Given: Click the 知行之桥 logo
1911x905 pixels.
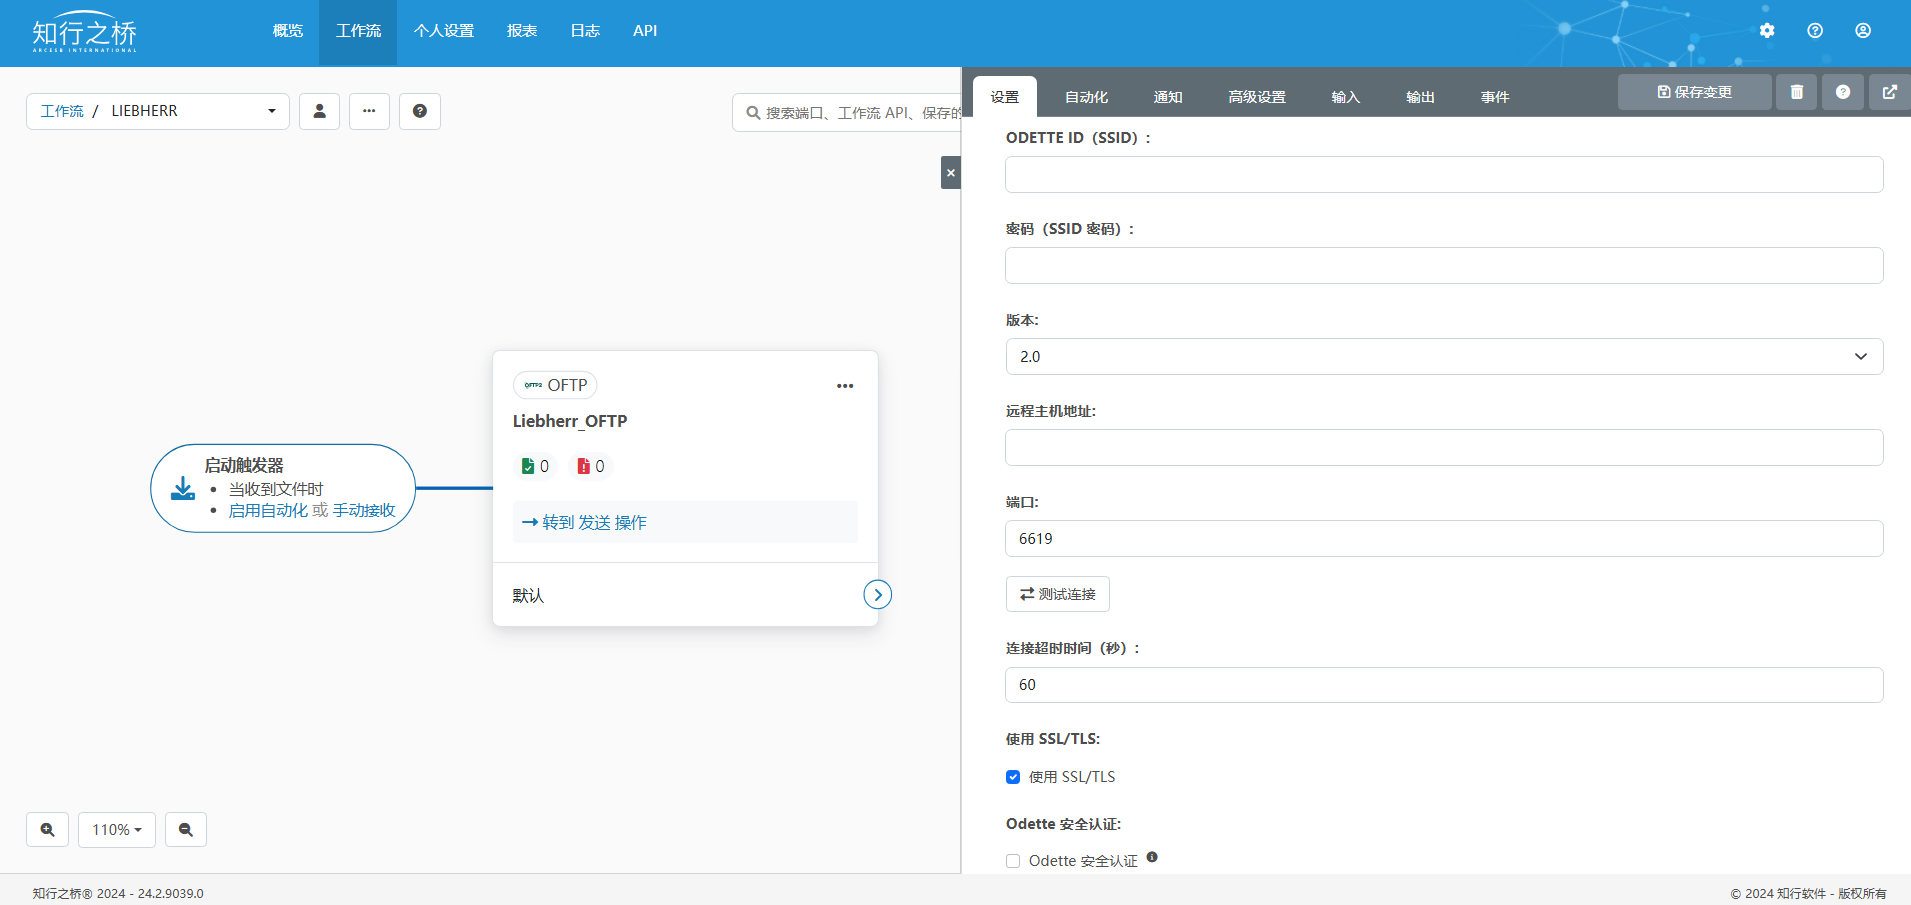Looking at the screenshot, I should point(84,32).
